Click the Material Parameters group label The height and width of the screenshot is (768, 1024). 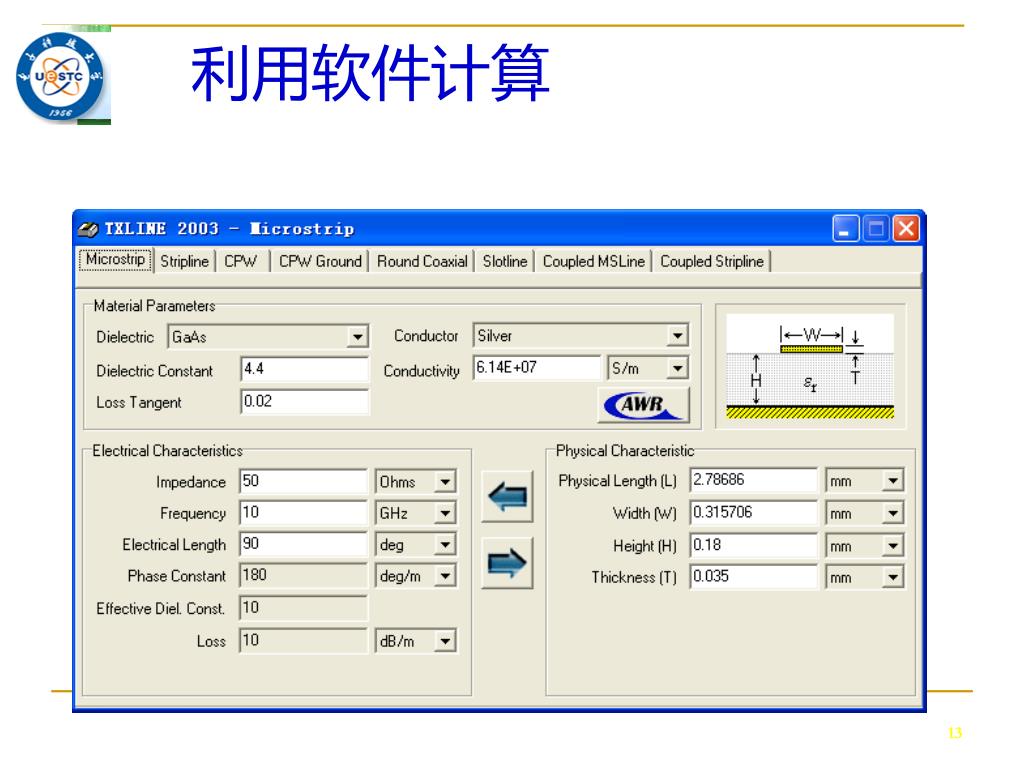coord(154,306)
